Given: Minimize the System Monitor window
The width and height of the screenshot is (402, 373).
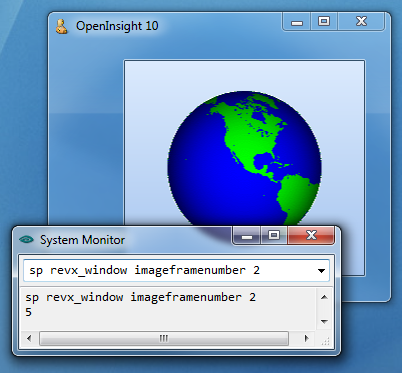Looking at the screenshot, I should [x=247, y=236].
